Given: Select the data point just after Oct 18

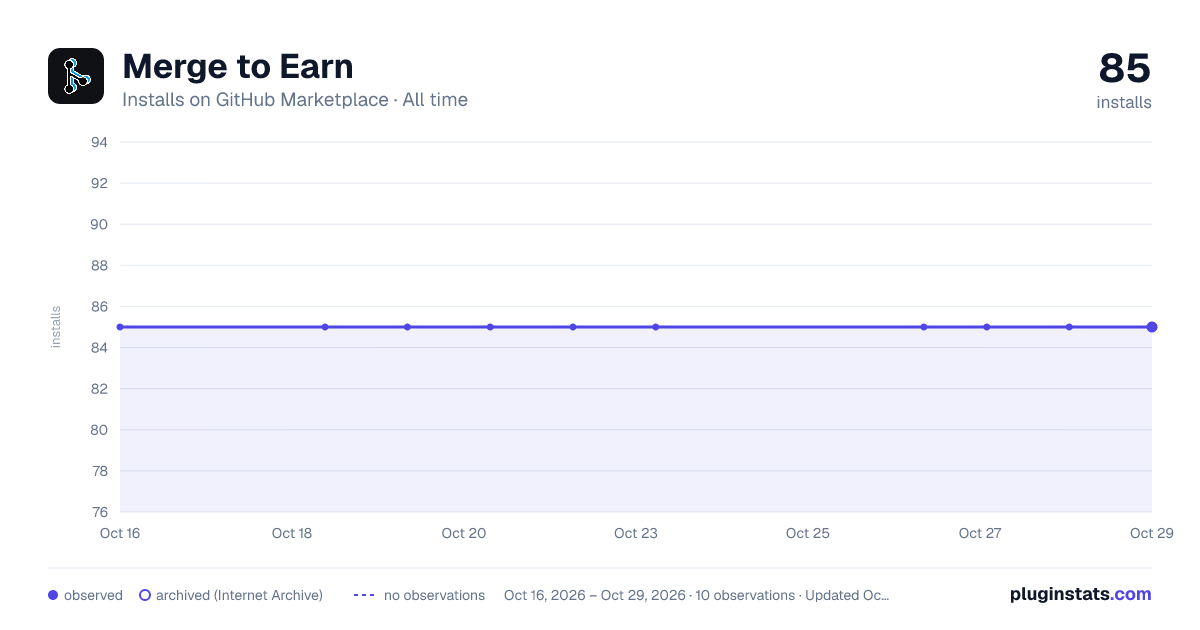Looking at the screenshot, I should tap(325, 327).
